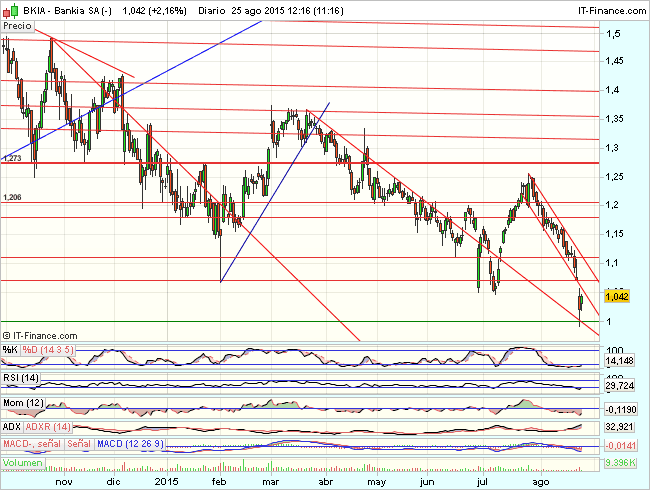
Task: Click the 9.396K volume value box
Action: (620, 462)
